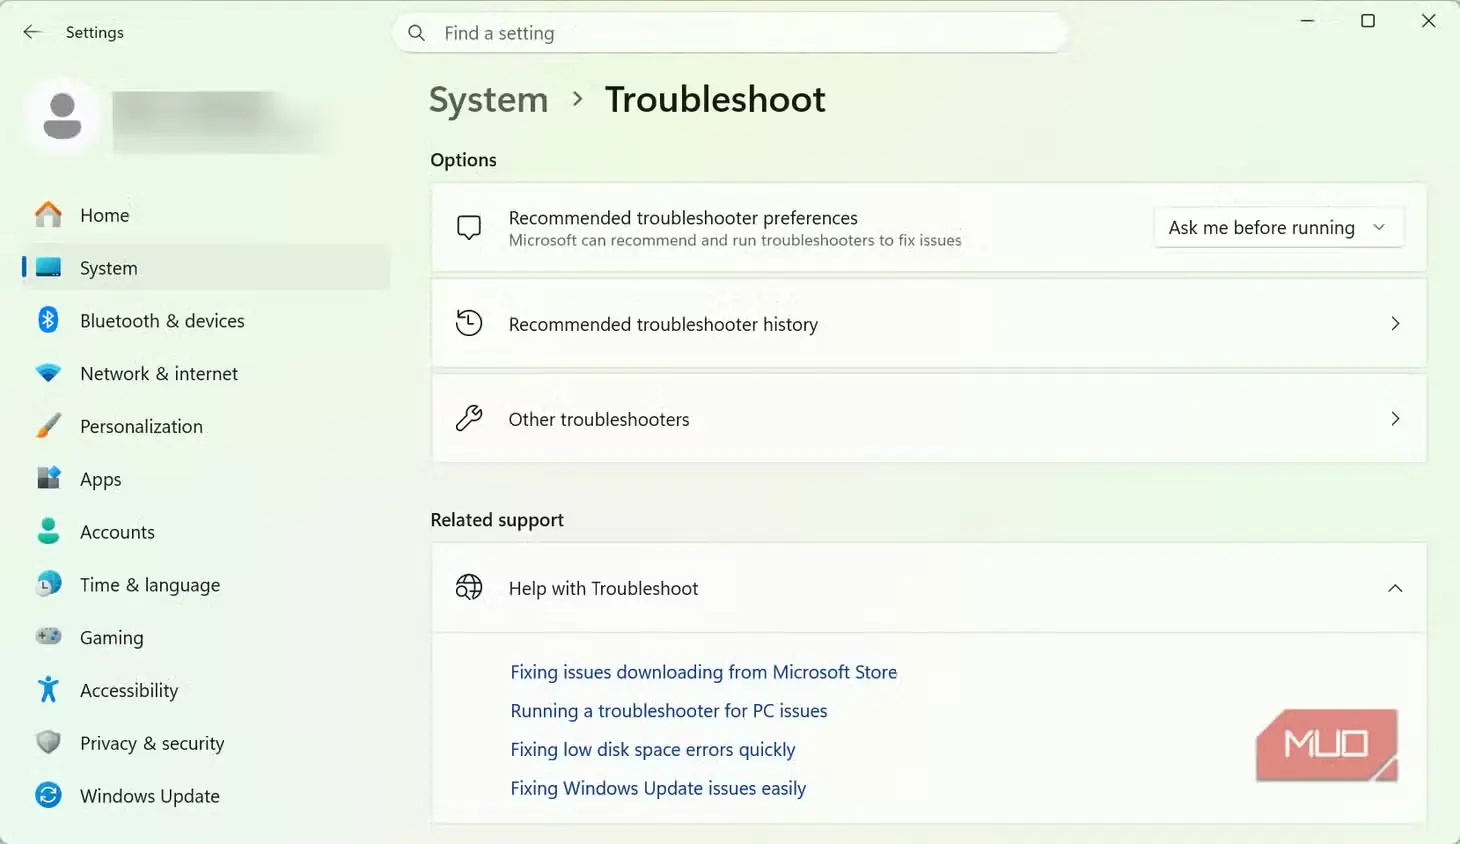Viewport: 1460px width, 844px height.
Task: Open Bluetooth & devices settings
Action: click(205, 321)
